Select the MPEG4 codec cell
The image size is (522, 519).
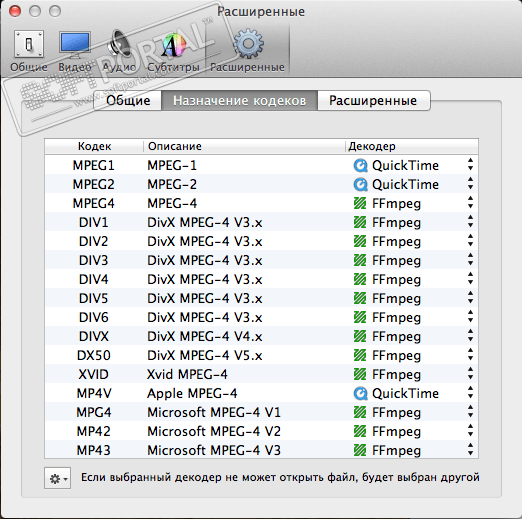coord(94,203)
